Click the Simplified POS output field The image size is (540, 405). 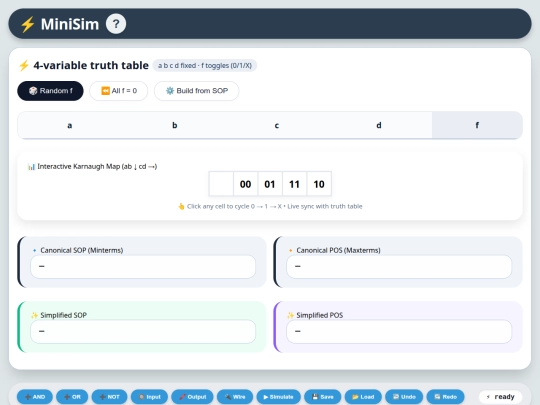(399, 332)
